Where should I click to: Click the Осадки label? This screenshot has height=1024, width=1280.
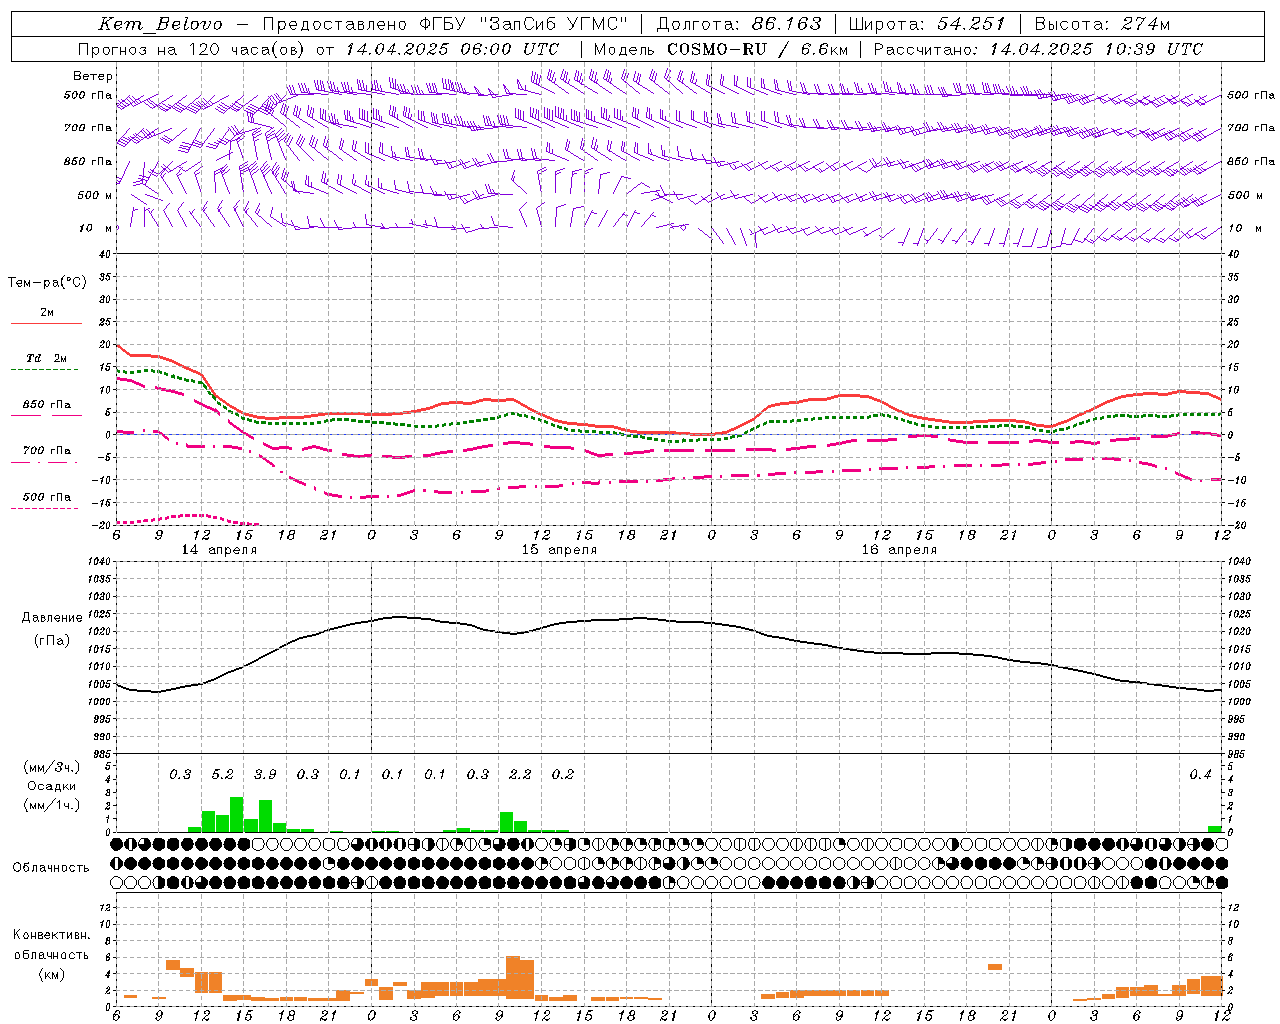tap(52, 786)
